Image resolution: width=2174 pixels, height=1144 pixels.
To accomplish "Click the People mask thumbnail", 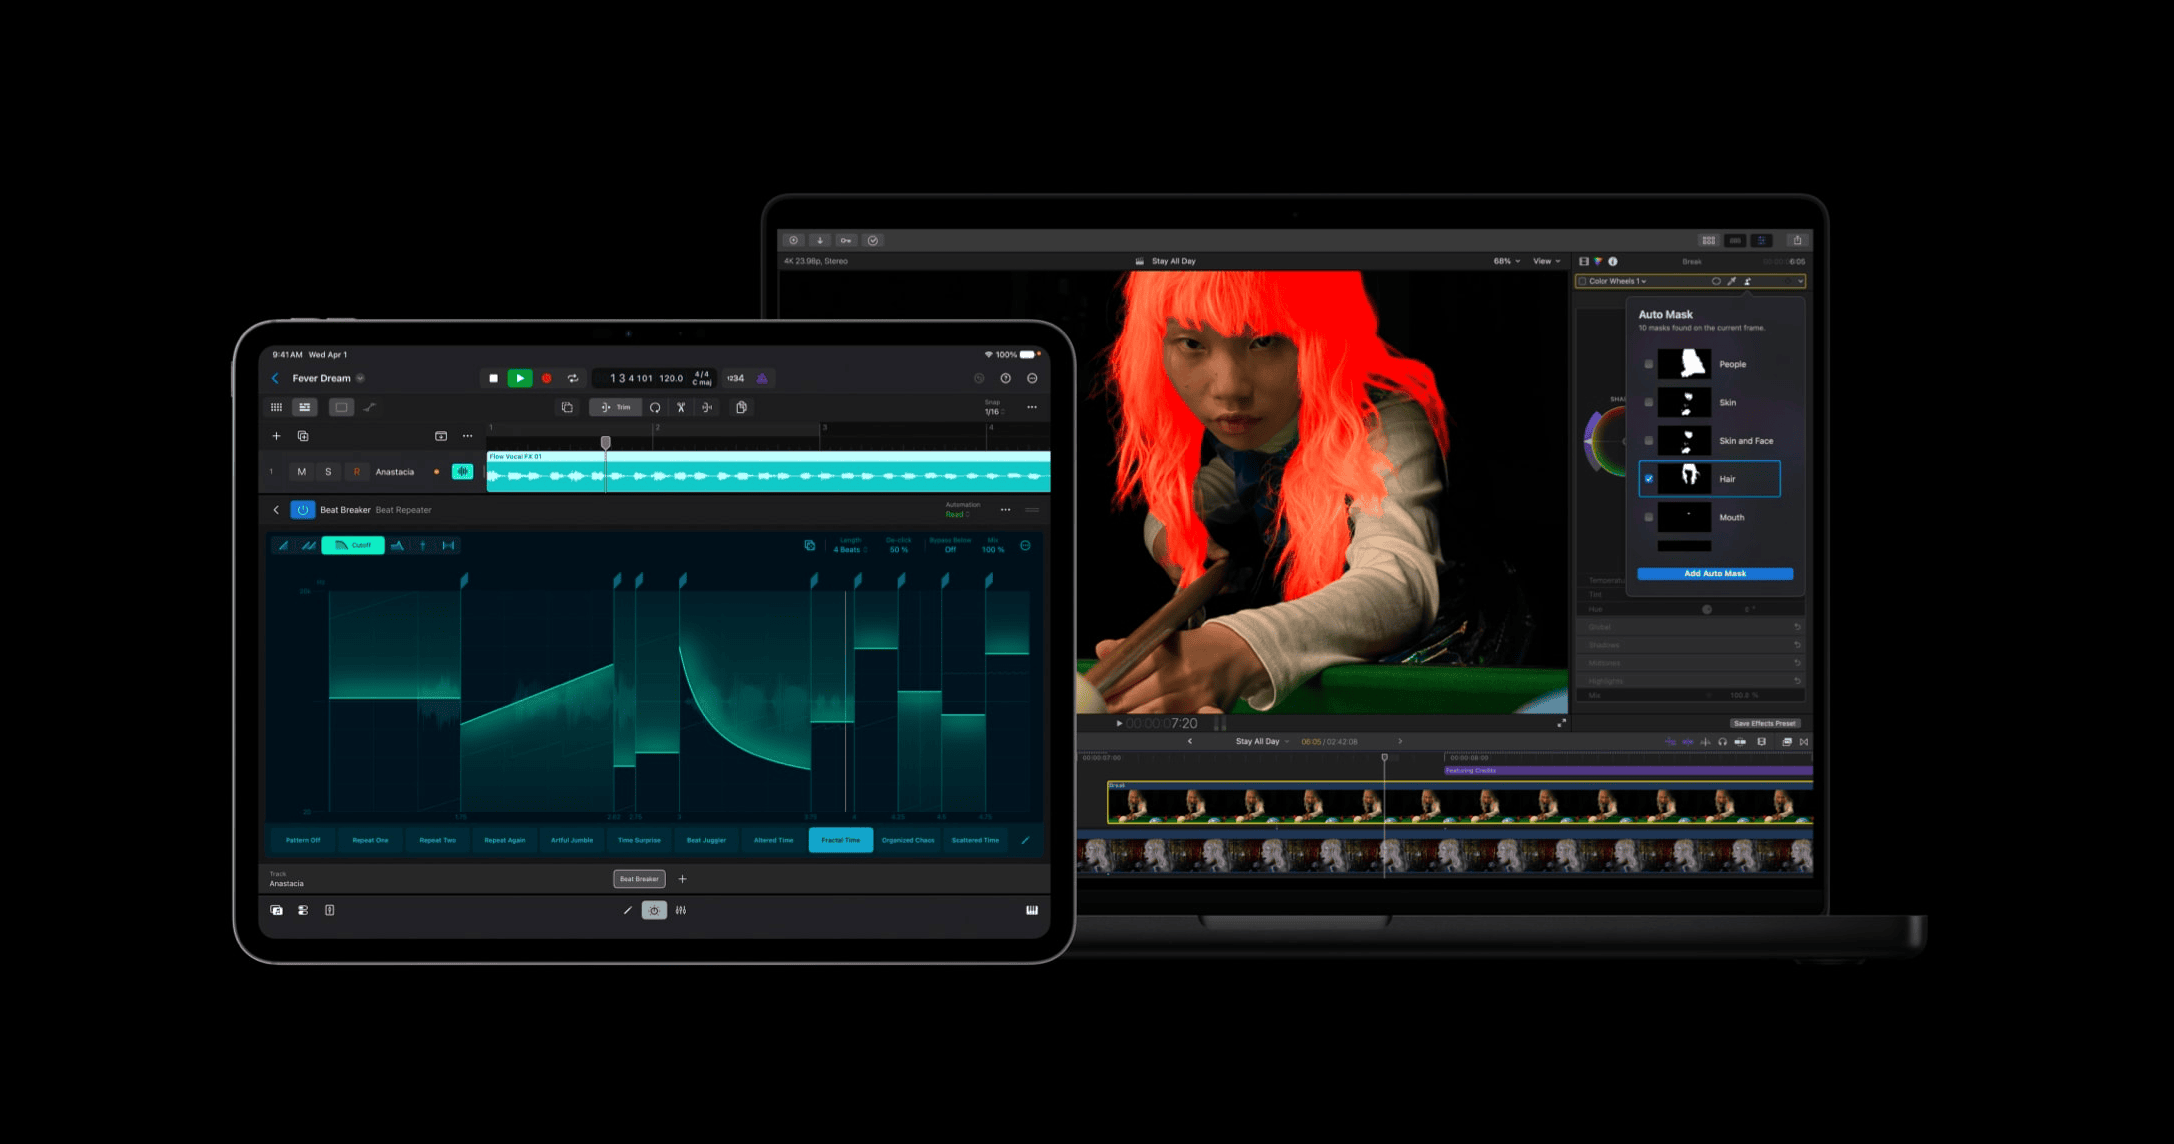I will pos(1685,364).
